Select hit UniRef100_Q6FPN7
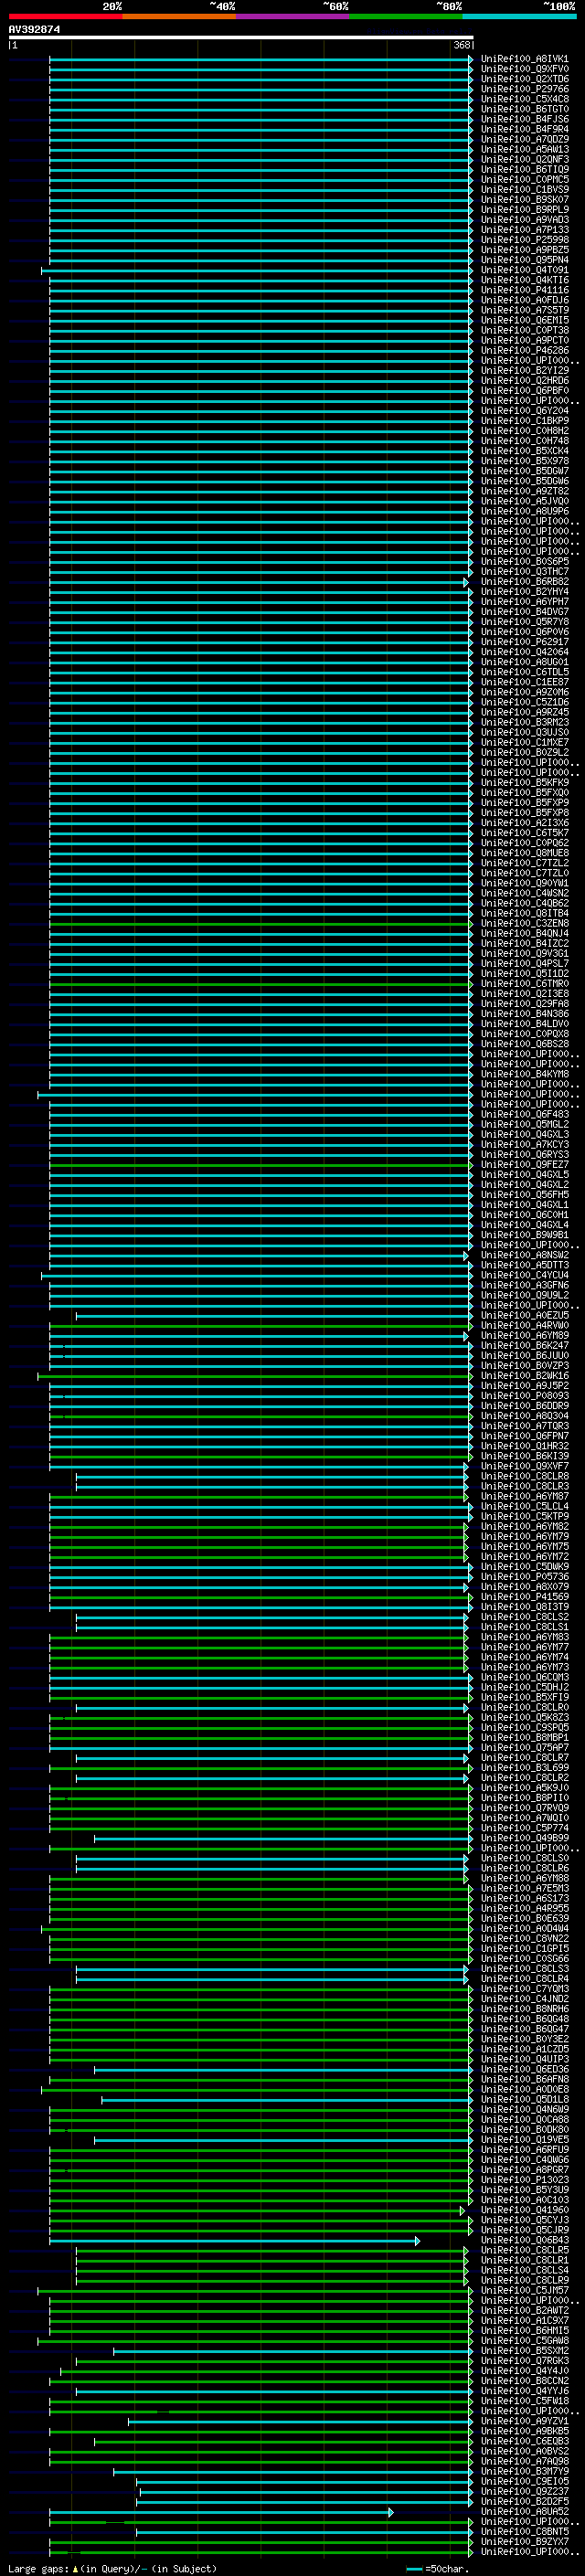This screenshot has width=585, height=2576. (x=524, y=1436)
